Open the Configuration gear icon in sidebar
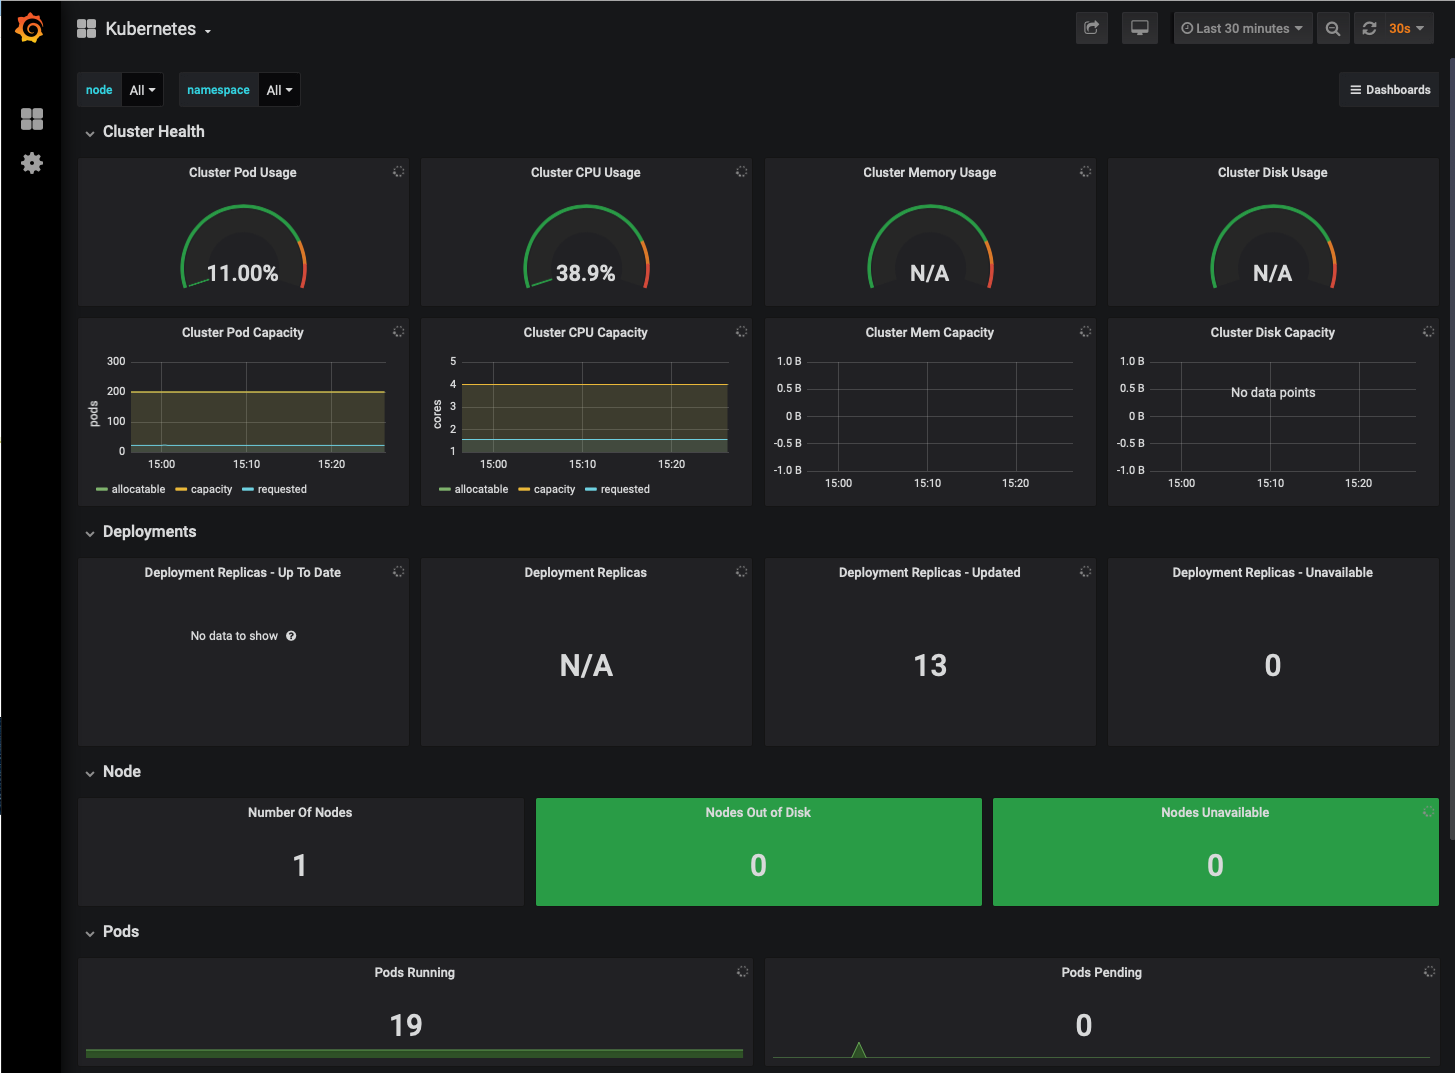Viewport: 1455px width, 1073px height. point(32,163)
